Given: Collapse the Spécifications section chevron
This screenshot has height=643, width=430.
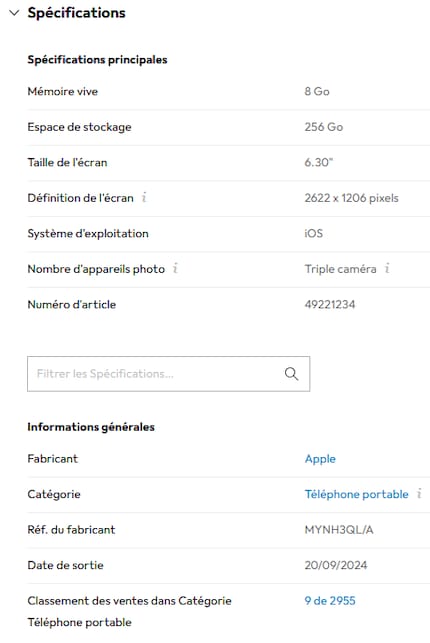Looking at the screenshot, I should pos(14,13).
